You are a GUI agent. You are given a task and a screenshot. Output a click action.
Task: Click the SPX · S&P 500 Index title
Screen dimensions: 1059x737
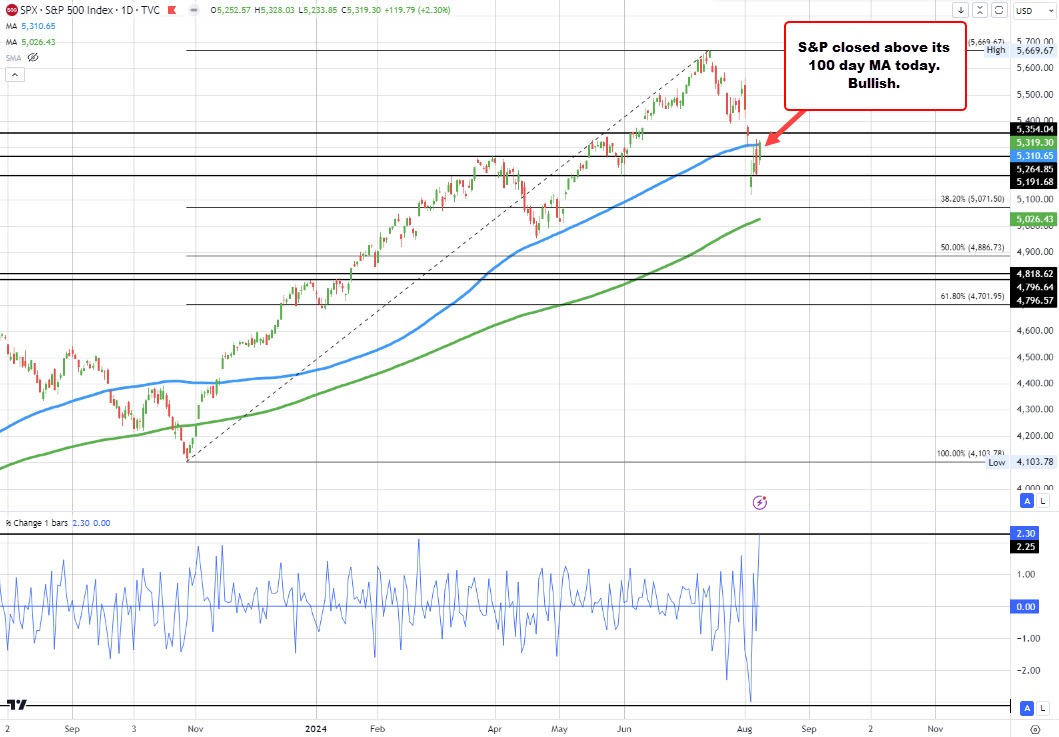point(66,10)
